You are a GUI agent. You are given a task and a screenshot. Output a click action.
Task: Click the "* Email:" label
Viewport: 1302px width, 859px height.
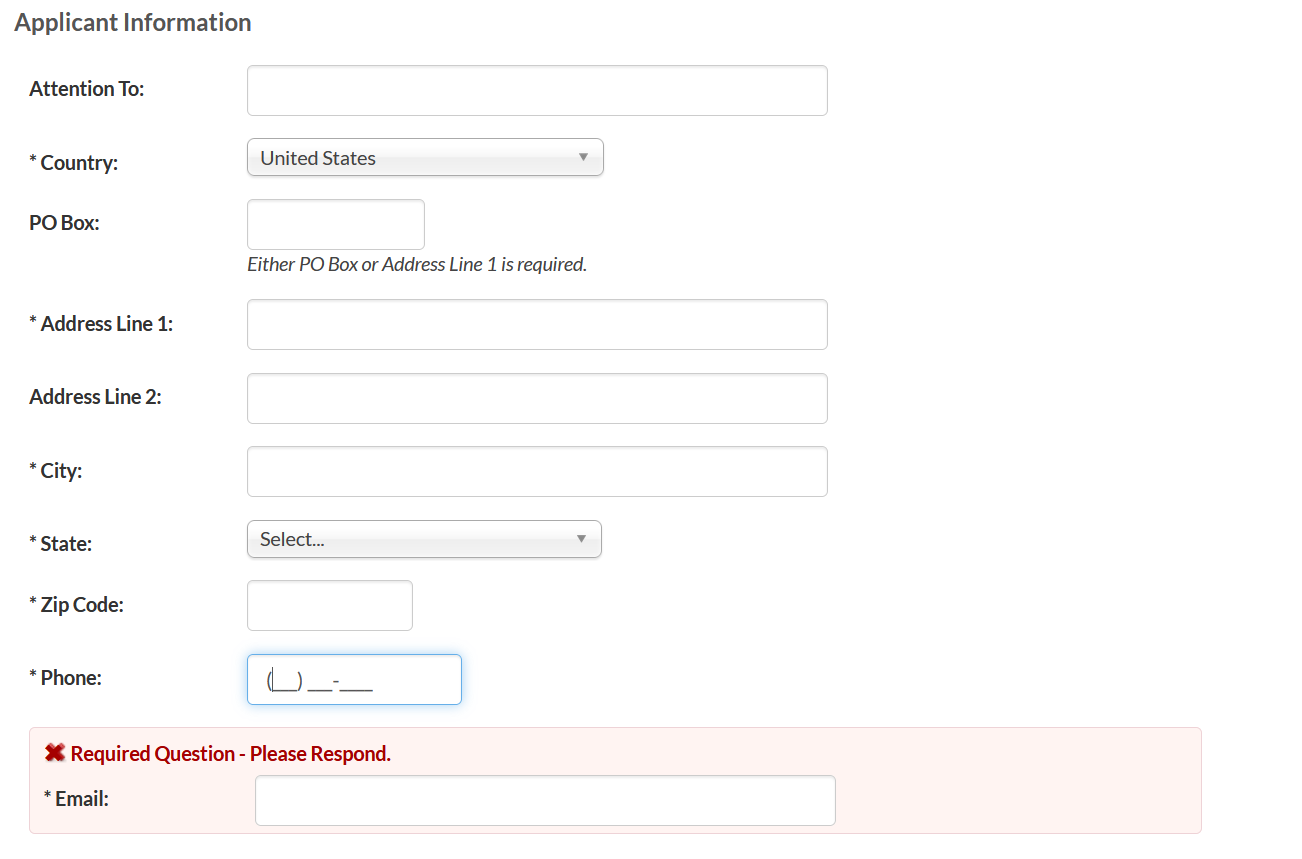[x=76, y=799]
